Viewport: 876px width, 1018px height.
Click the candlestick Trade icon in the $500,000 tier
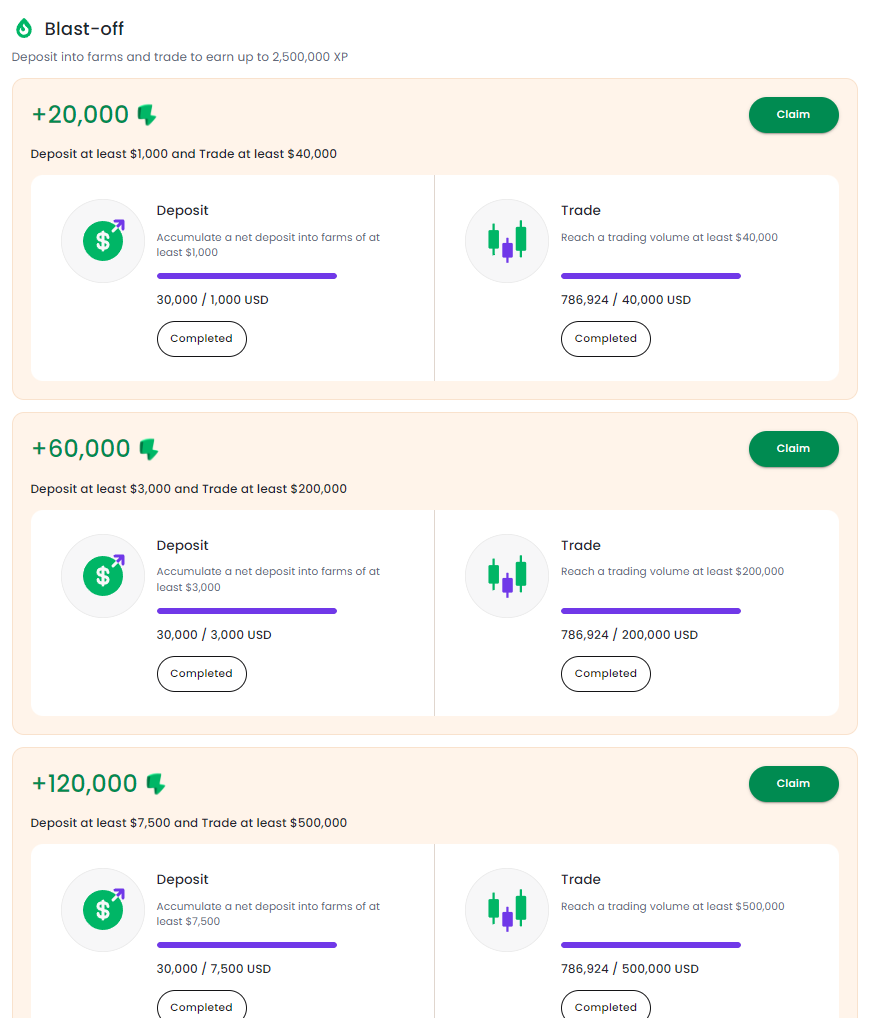tap(507, 909)
